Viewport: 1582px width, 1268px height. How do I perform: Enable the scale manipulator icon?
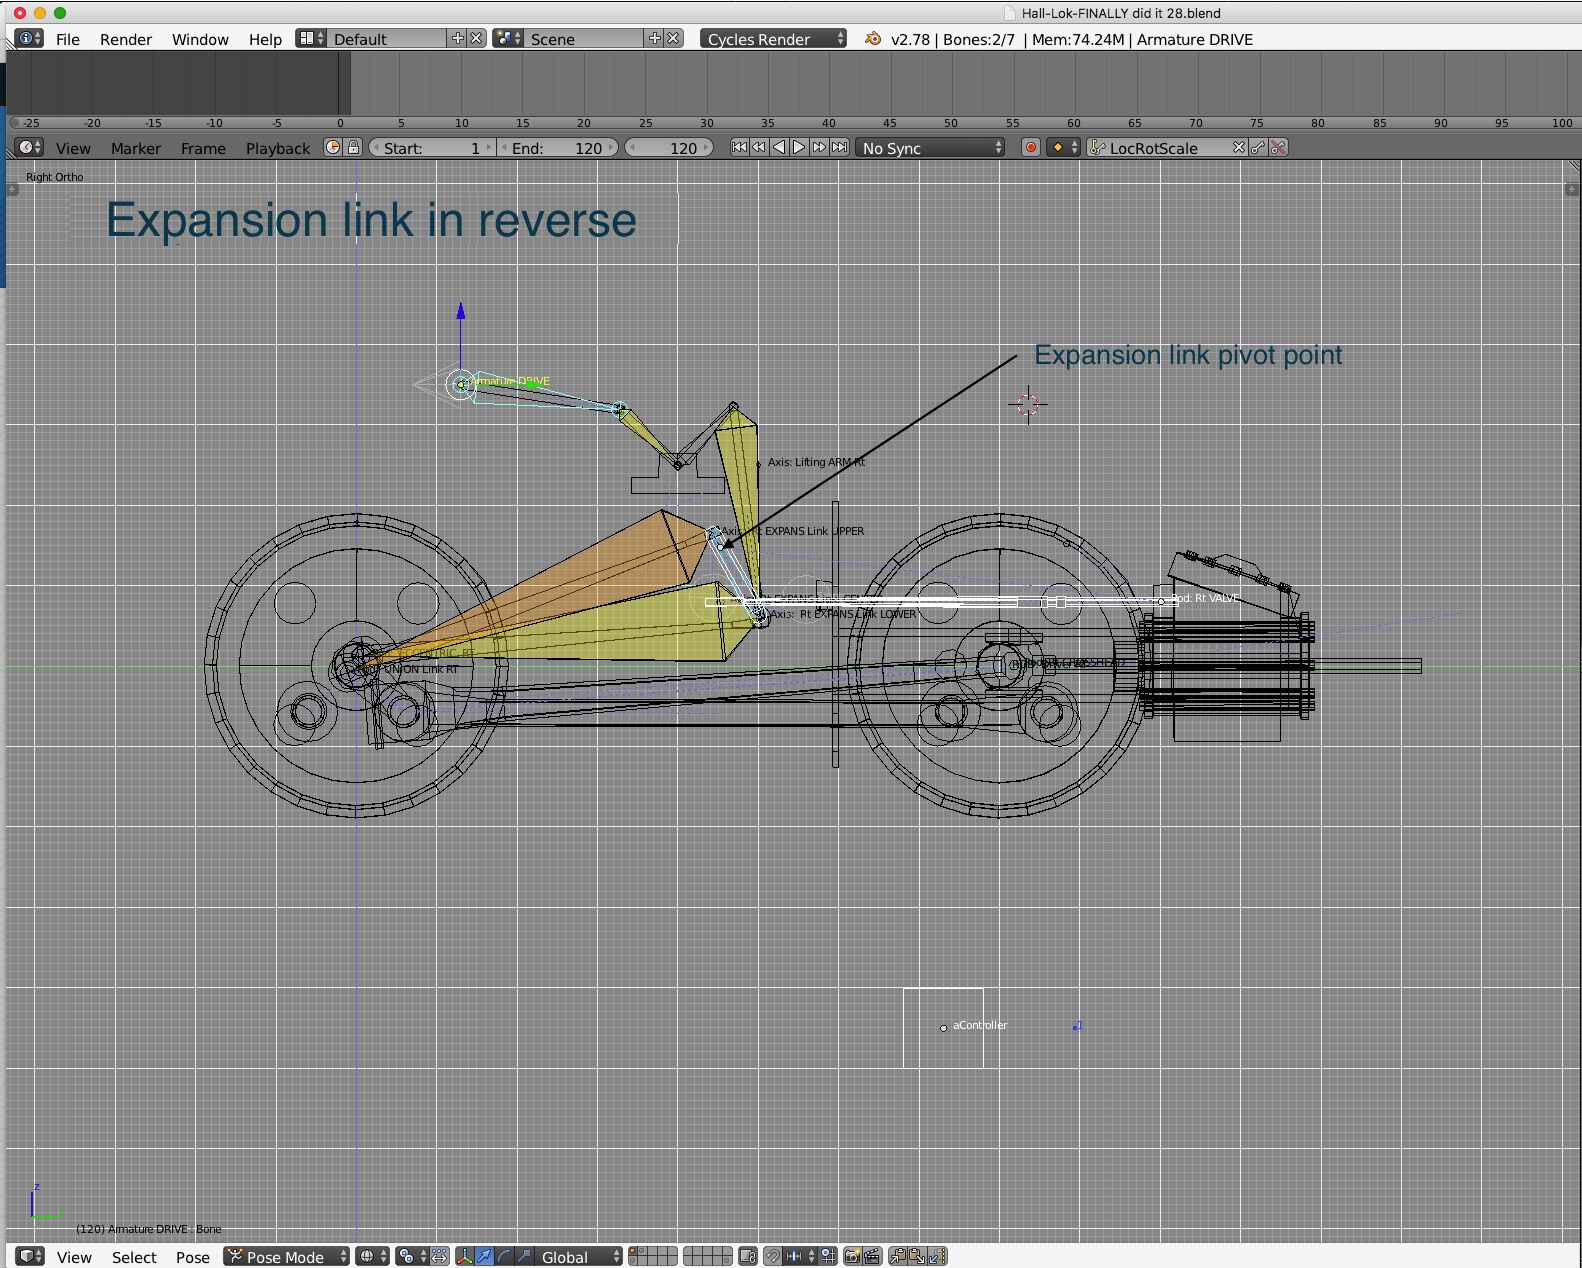pos(524,1256)
